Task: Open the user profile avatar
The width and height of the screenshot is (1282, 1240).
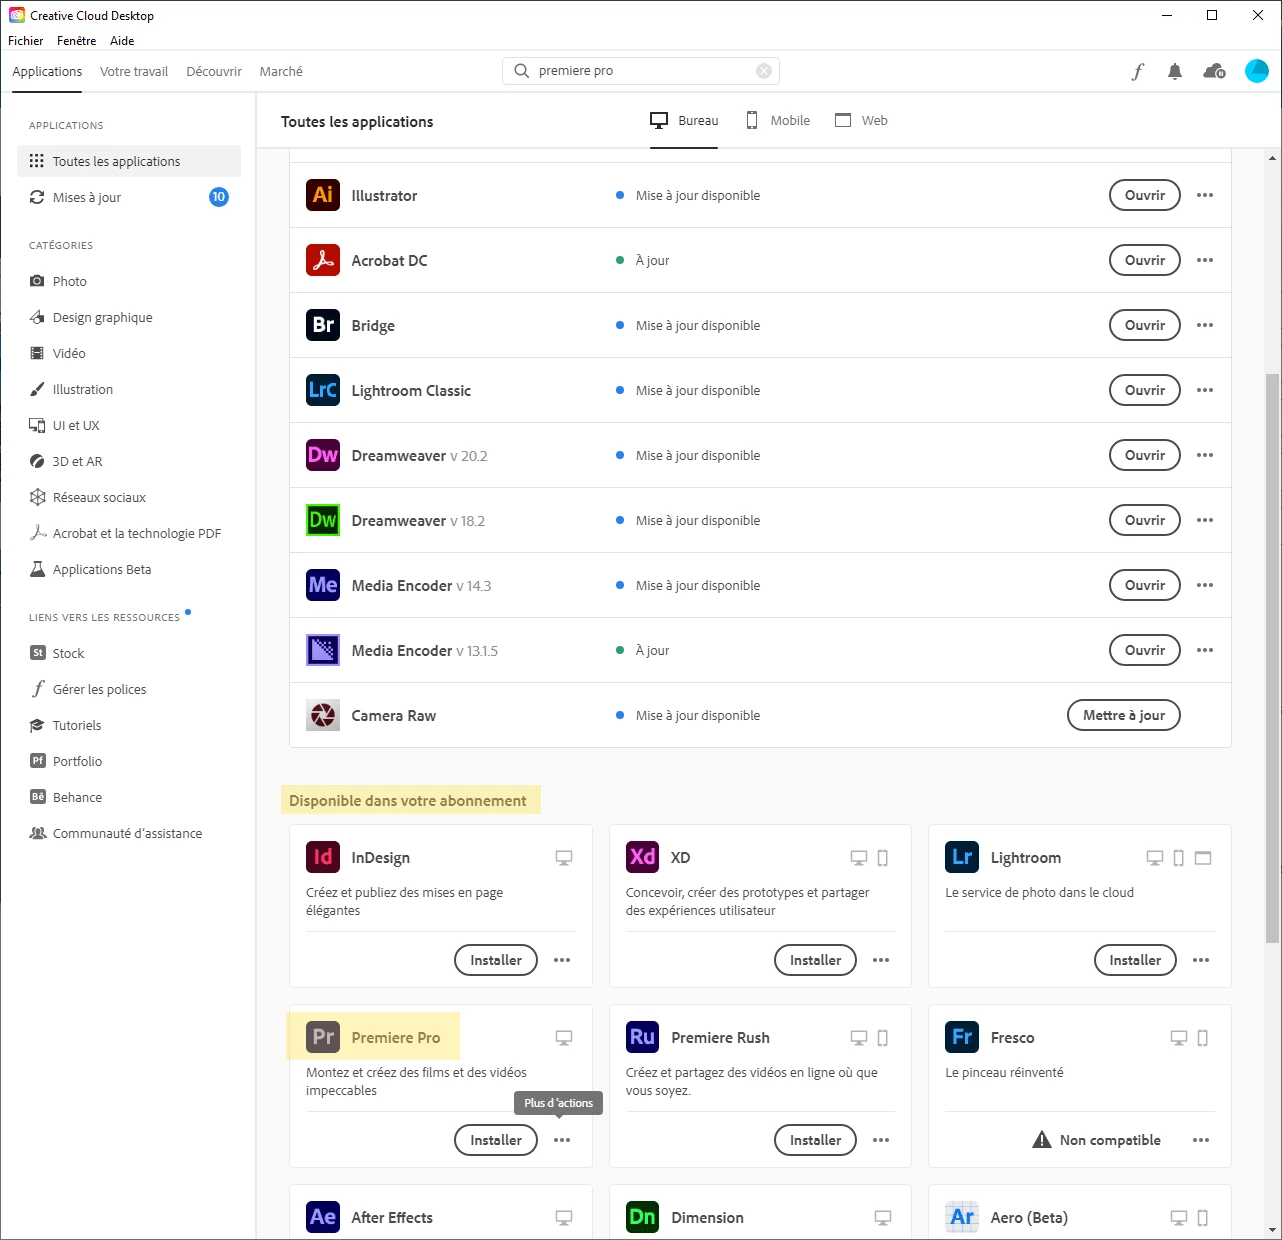Action: tap(1257, 71)
